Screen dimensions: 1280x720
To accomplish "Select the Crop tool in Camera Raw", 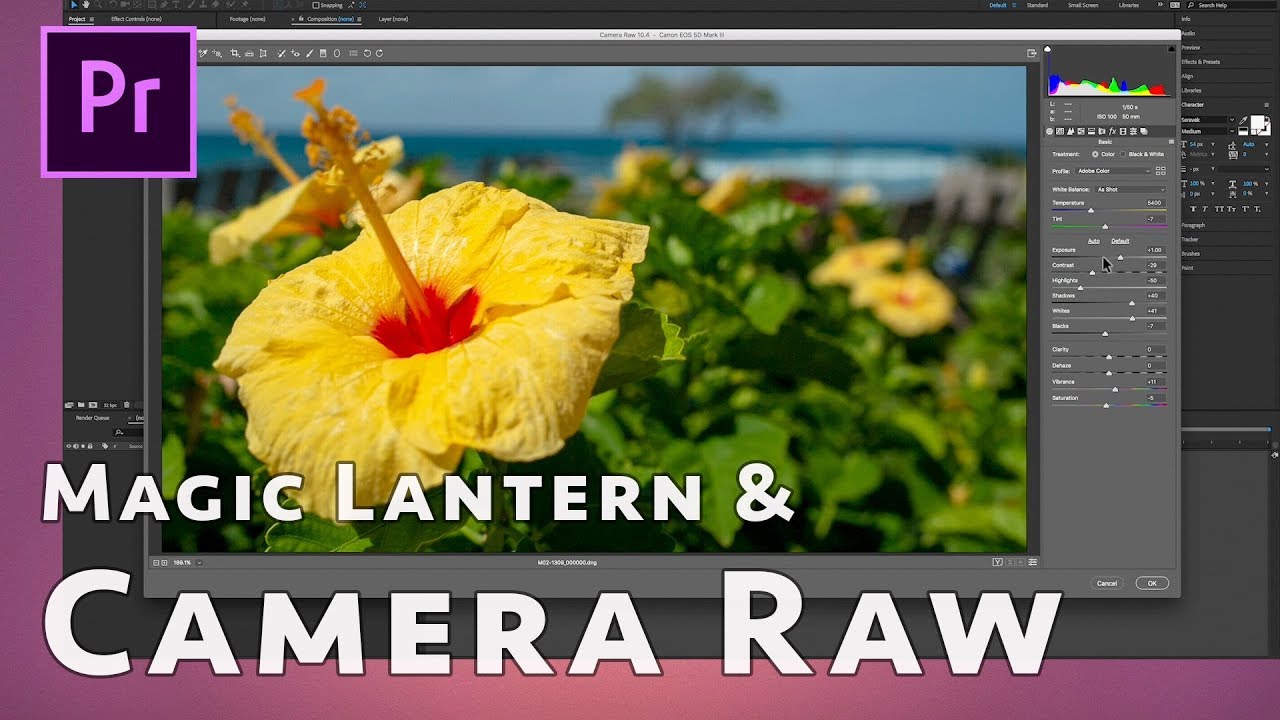I will 235,53.
